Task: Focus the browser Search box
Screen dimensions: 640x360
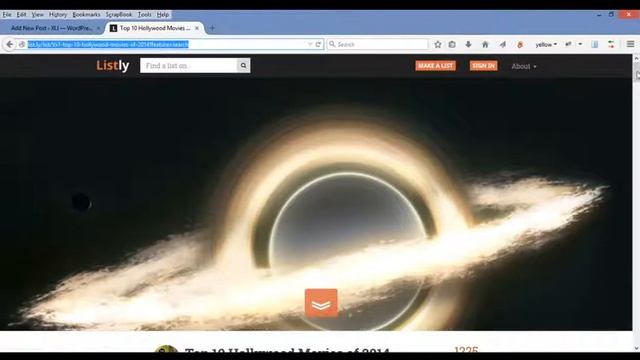Action: click(378, 44)
